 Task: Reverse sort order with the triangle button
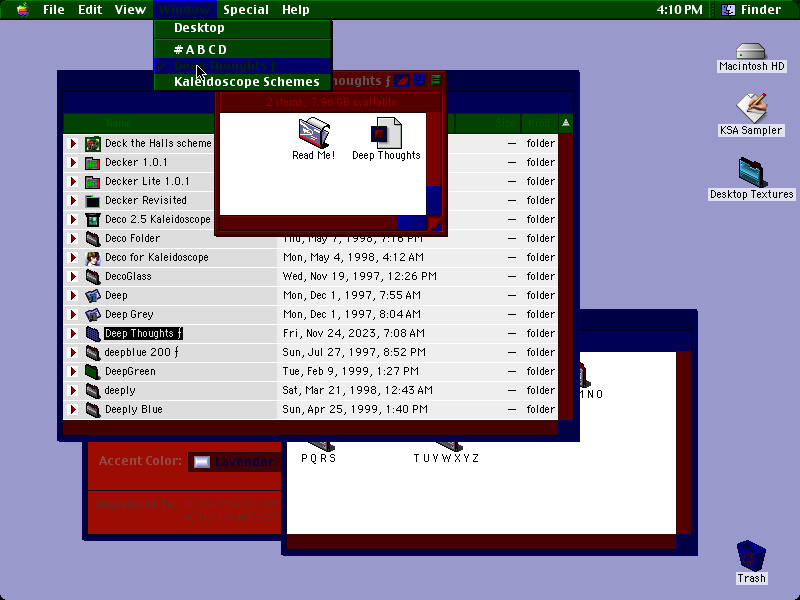565,123
